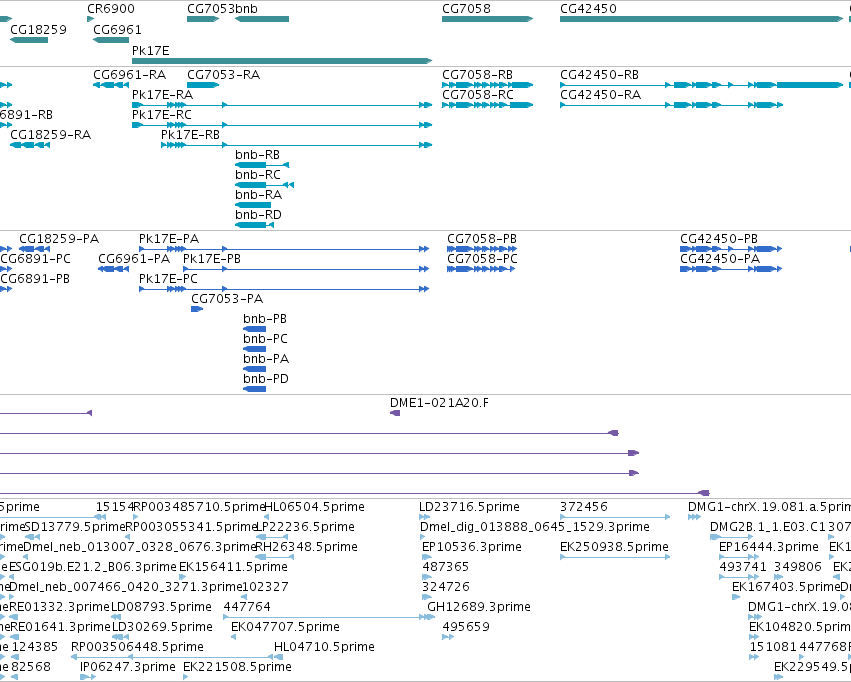Select EST RP003506448.5prime
The width and height of the screenshot is (851, 682).
pyautogui.click(x=174, y=657)
